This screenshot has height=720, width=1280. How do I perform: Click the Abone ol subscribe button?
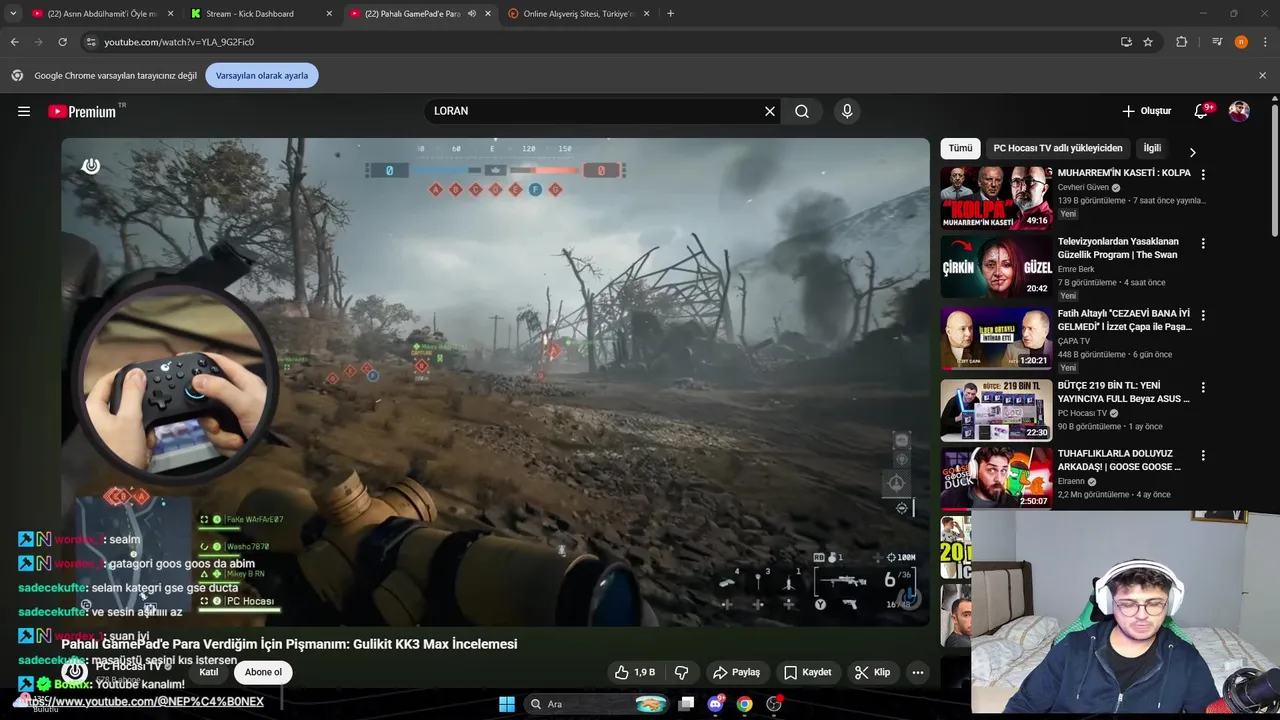[x=263, y=672]
